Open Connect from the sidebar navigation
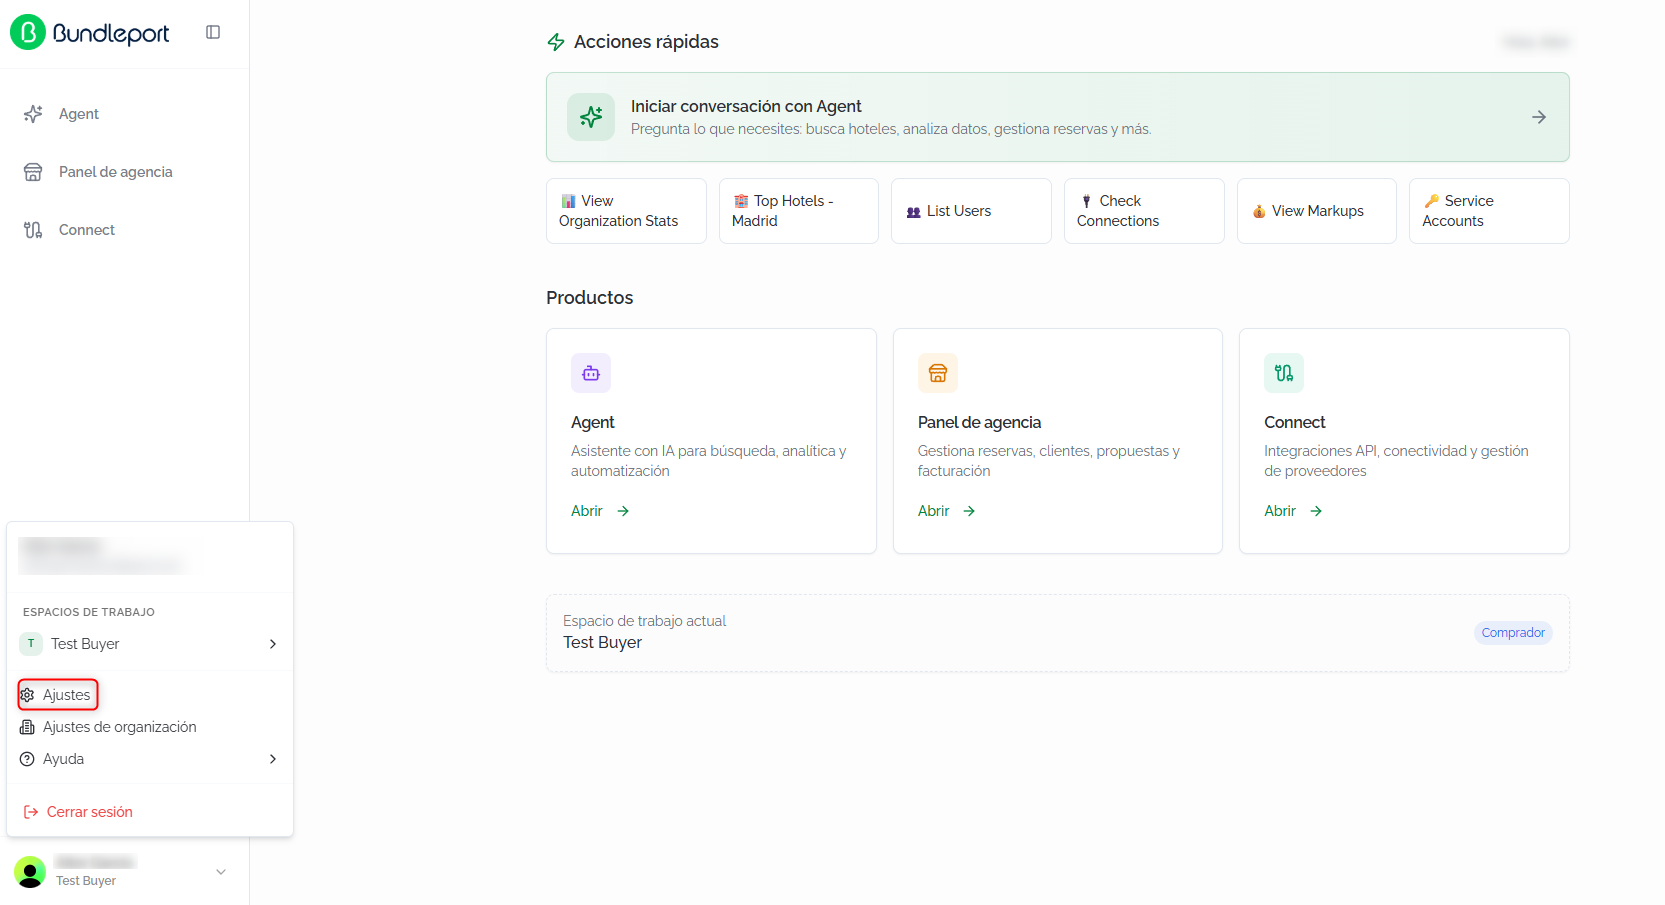 click(124, 230)
